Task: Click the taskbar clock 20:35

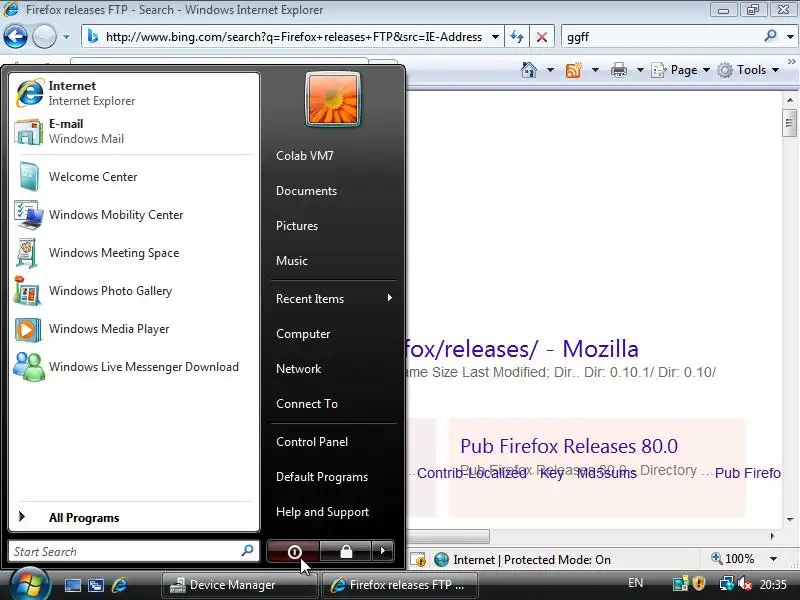Action: click(x=773, y=584)
